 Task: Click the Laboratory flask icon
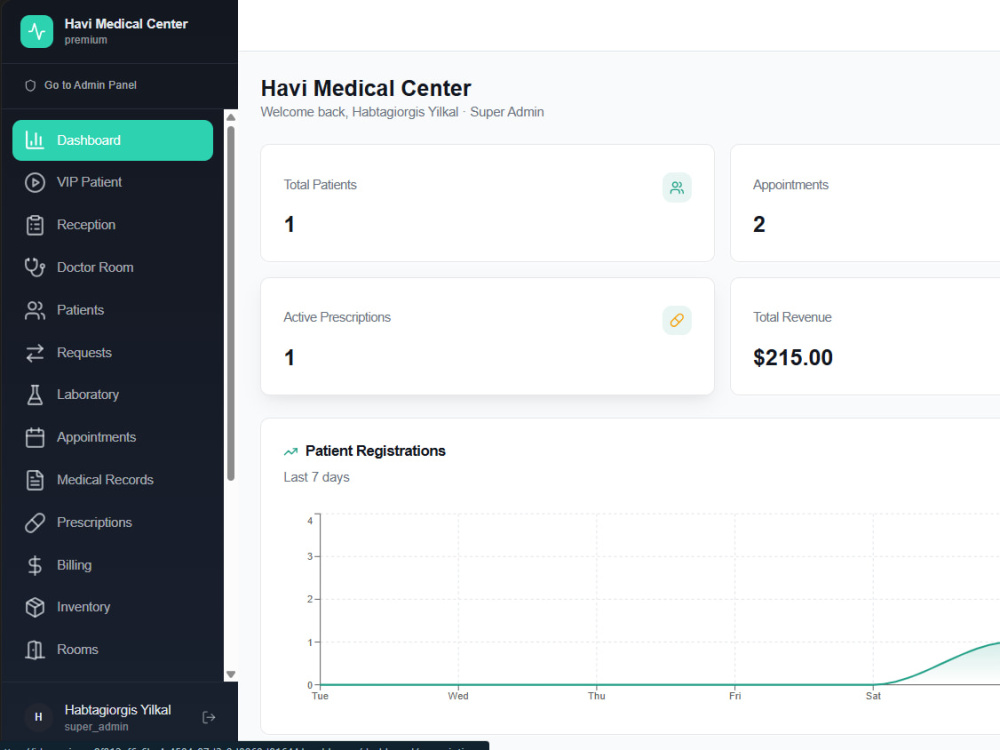point(34,395)
